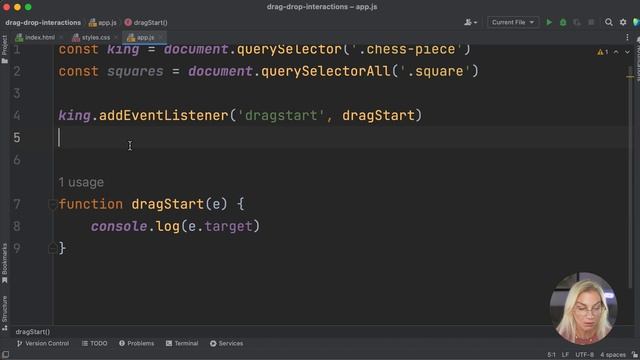Click the JetBrains Toolbox icon at top right
Screen dimensions: 640x360
pyautogui.click(x=636, y=22)
